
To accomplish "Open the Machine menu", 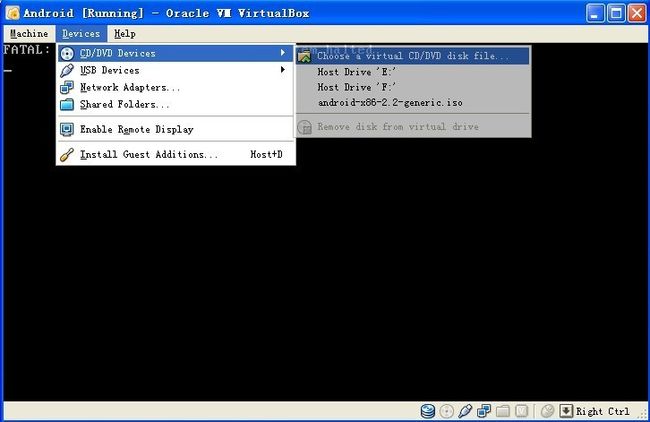I will (29, 34).
